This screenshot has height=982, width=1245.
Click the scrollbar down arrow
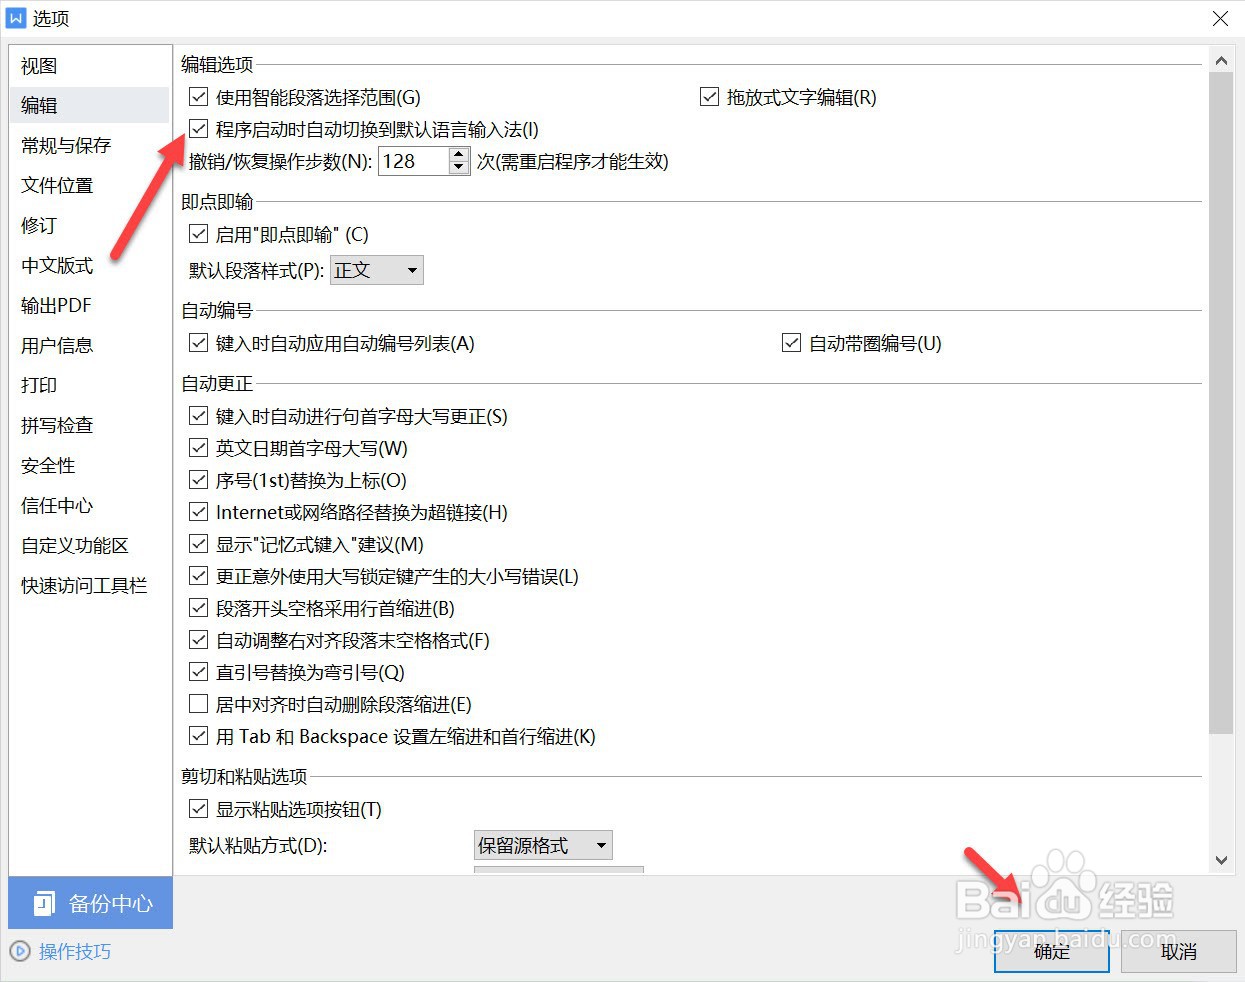[x=1222, y=860]
